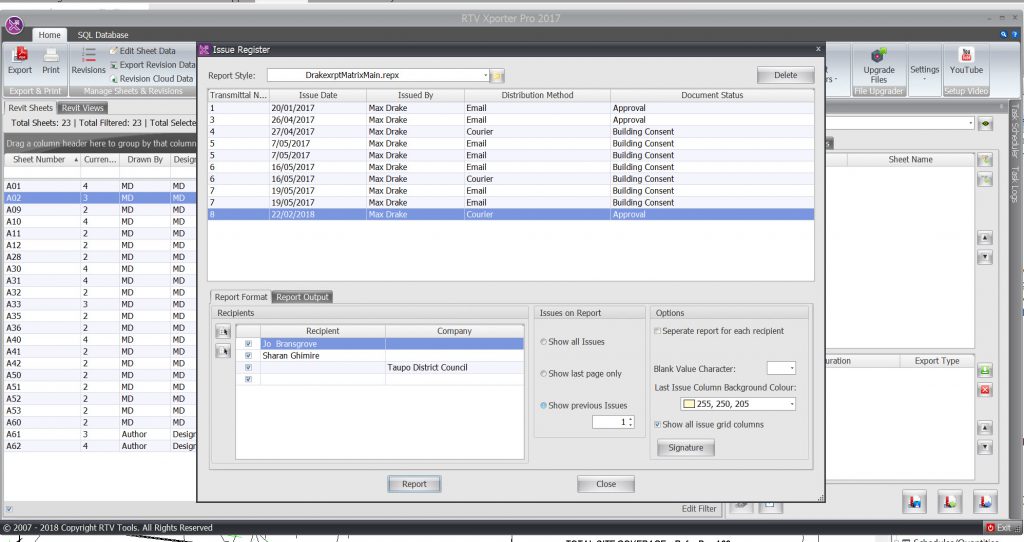Open the SQL Database ribbon tab
Image resolution: width=1024 pixels, height=542 pixels.
[x=104, y=35]
